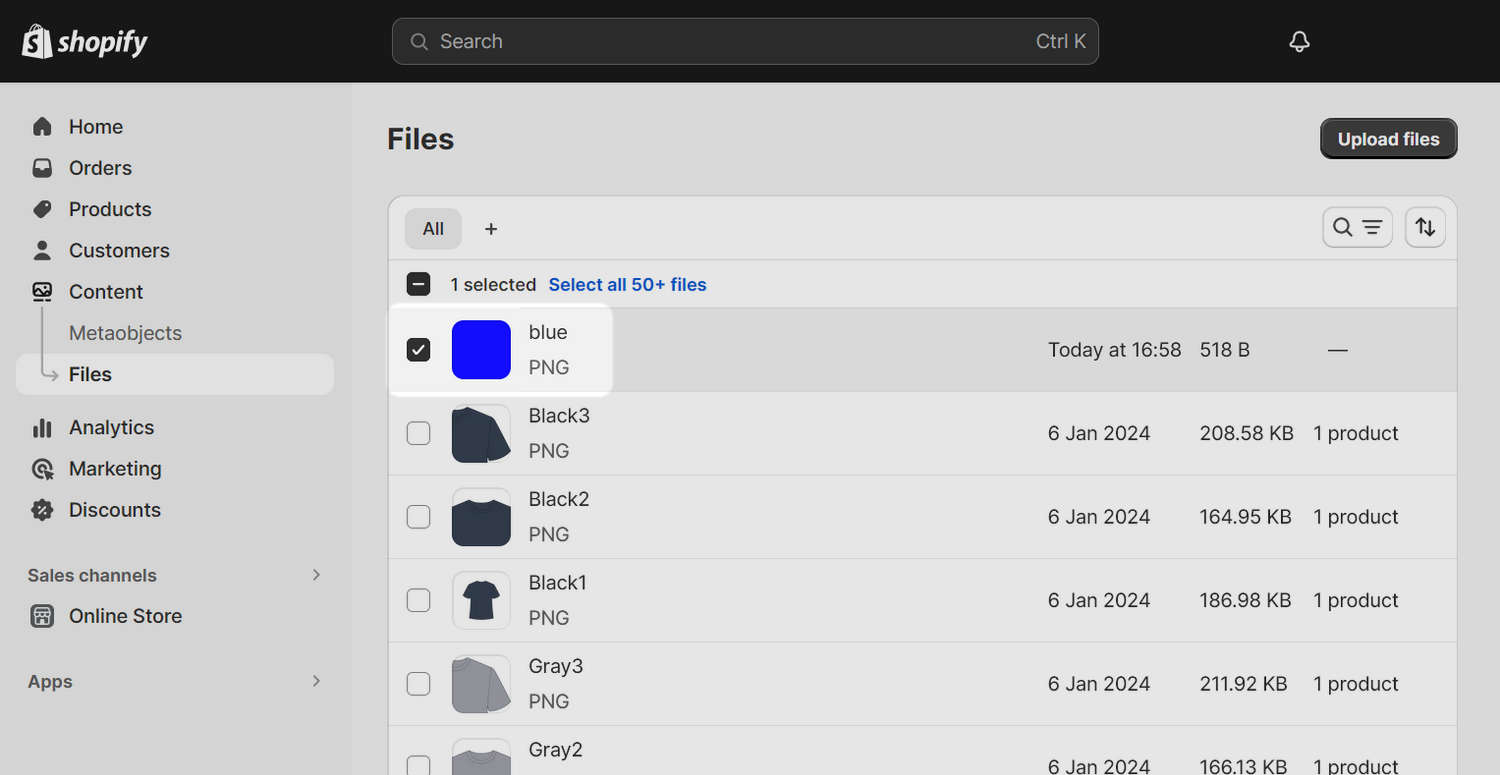1500x775 pixels.
Task: Open the blue square thumbnail
Action: pyautogui.click(x=481, y=350)
